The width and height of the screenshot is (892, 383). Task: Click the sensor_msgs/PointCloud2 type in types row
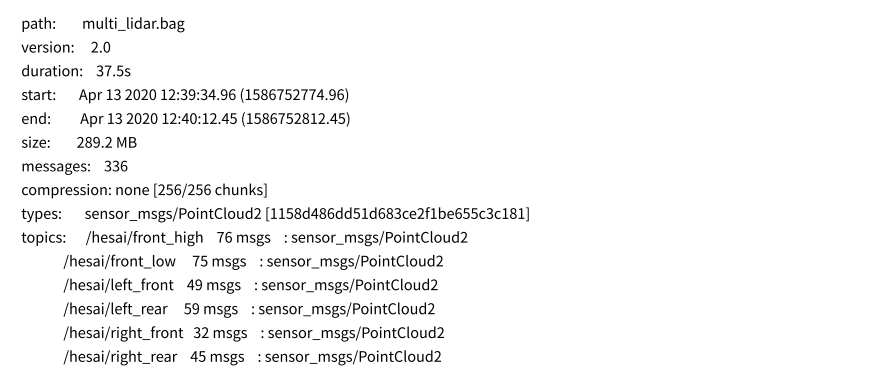click(173, 214)
